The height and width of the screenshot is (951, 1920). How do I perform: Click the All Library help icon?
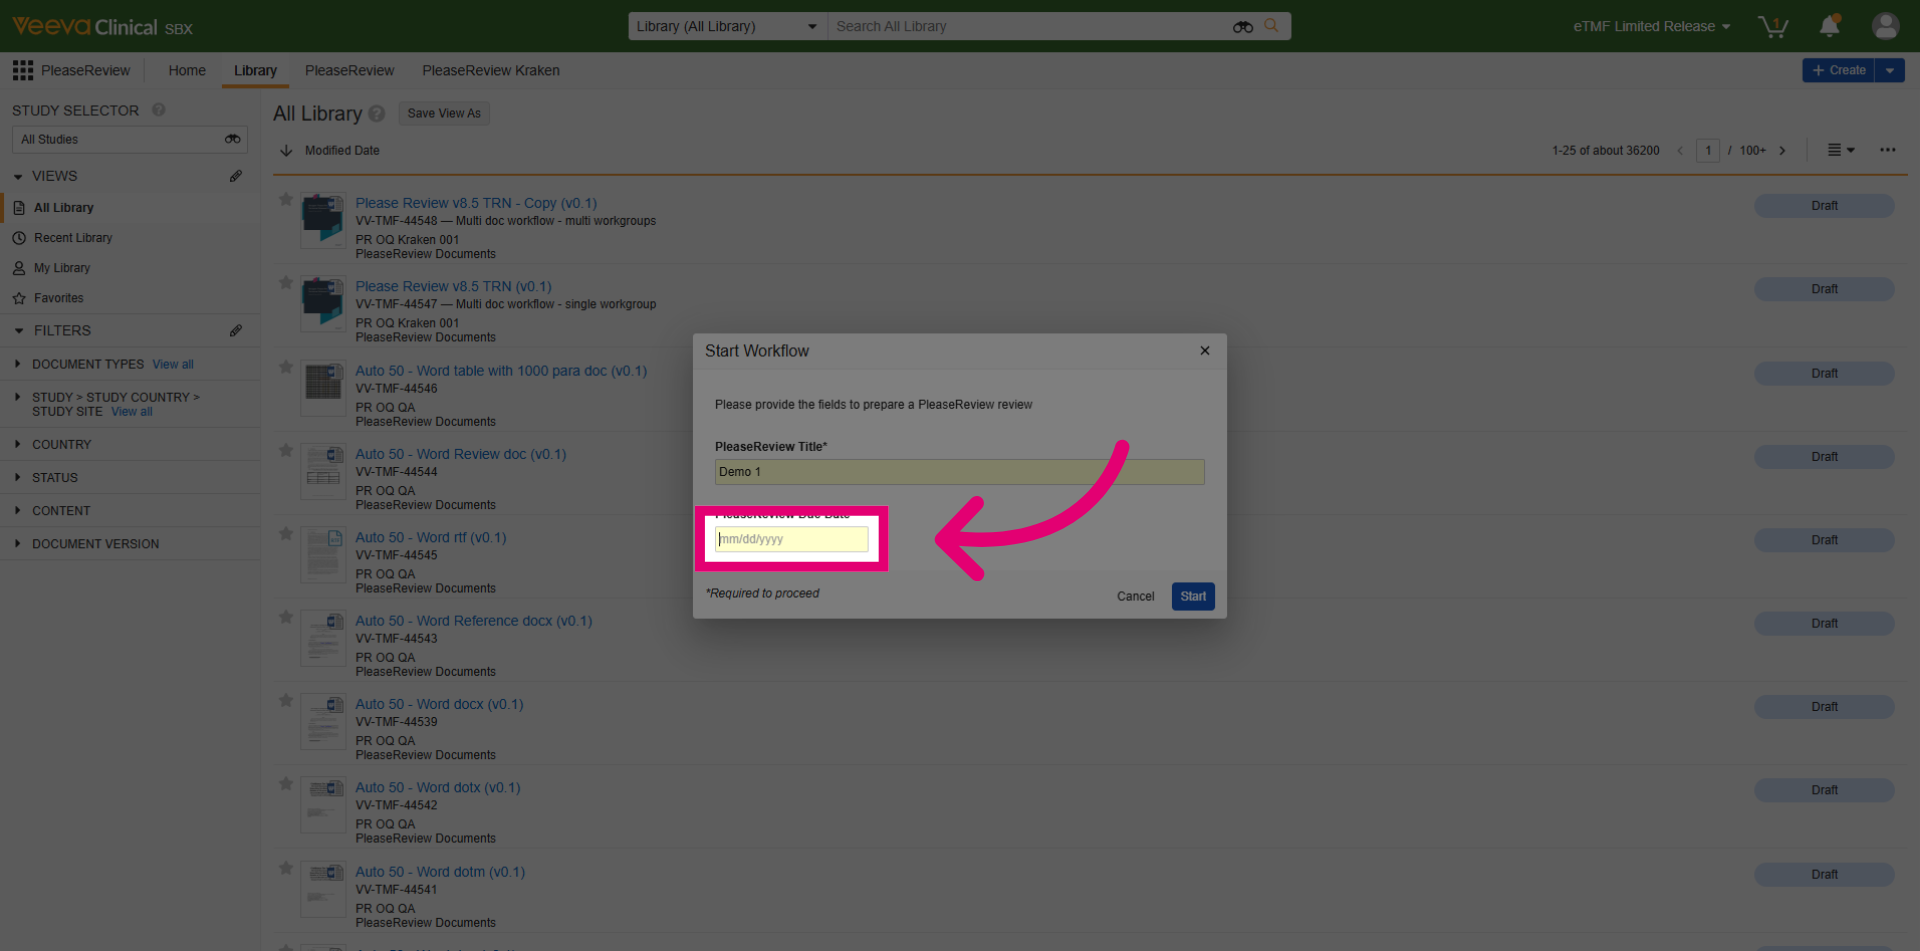coord(377,114)
